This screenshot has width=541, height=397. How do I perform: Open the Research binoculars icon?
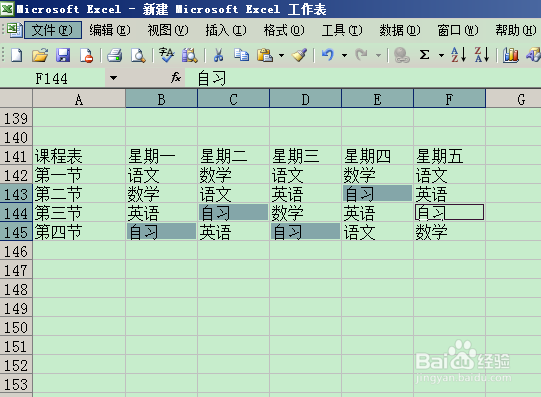[189, 55]
